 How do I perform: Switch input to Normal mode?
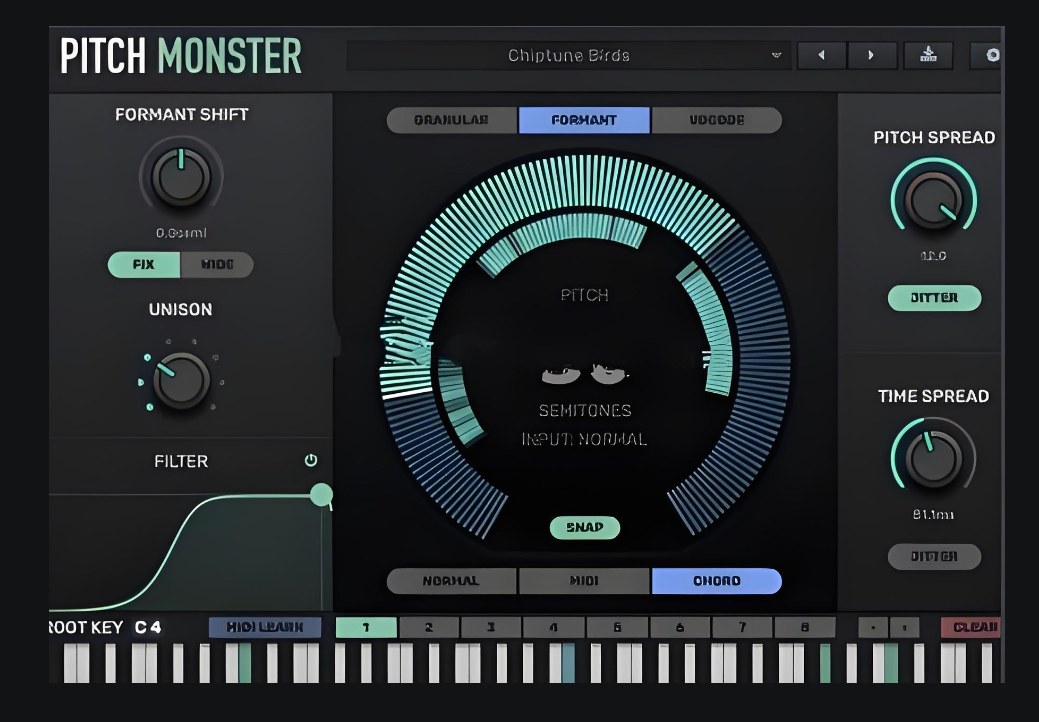(x=451, y=581)
